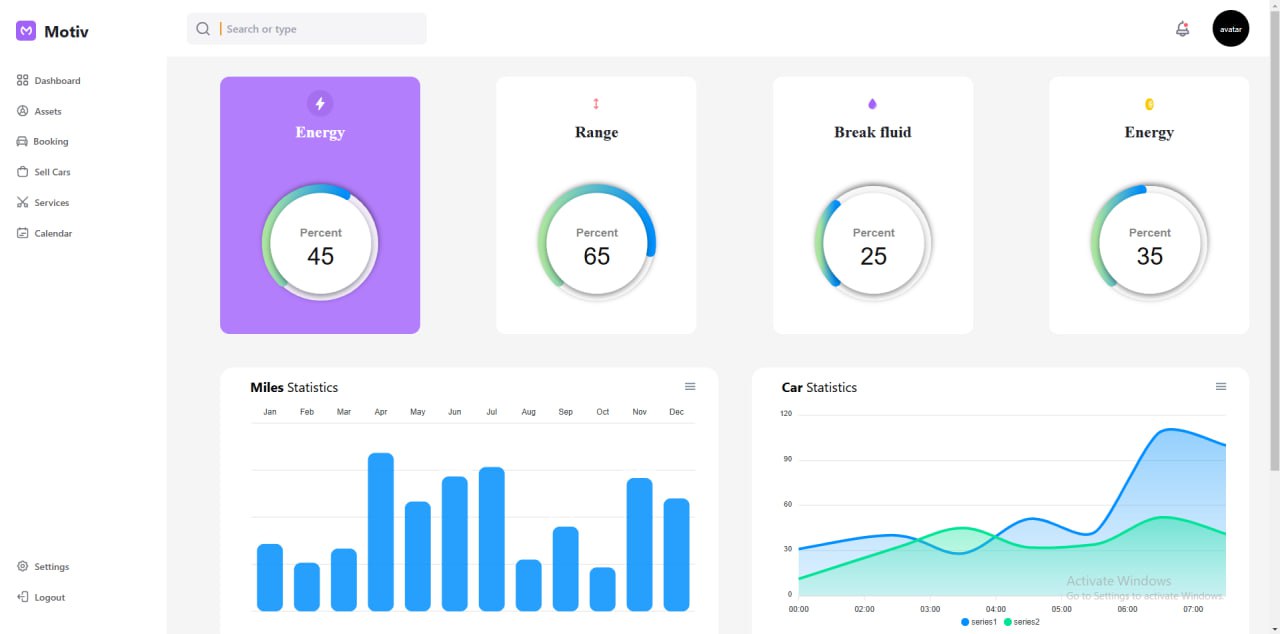Click the Miles Statistics heading

click(x=294, y=387)
